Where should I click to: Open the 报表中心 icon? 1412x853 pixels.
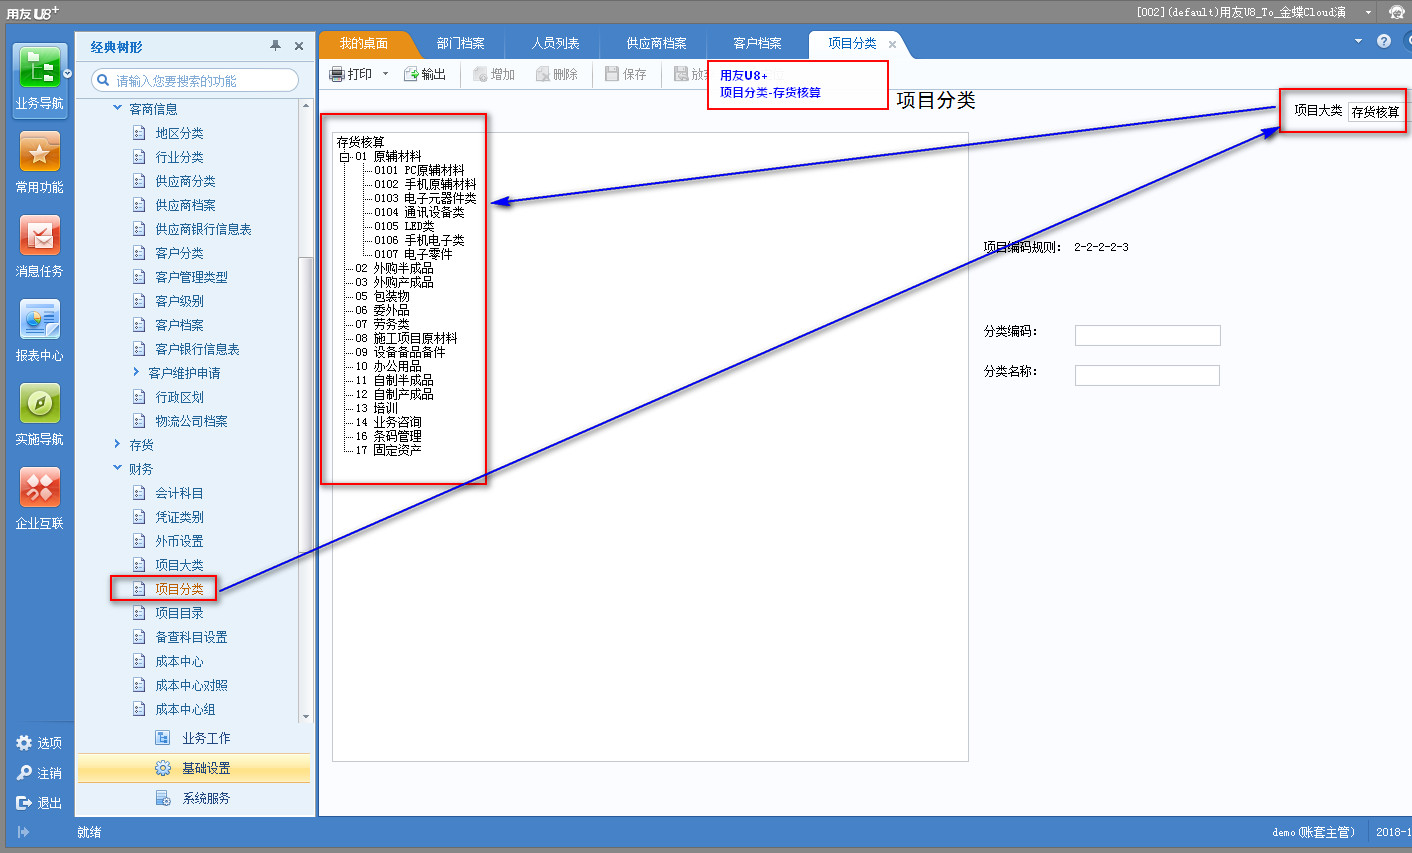coord(39,321)
